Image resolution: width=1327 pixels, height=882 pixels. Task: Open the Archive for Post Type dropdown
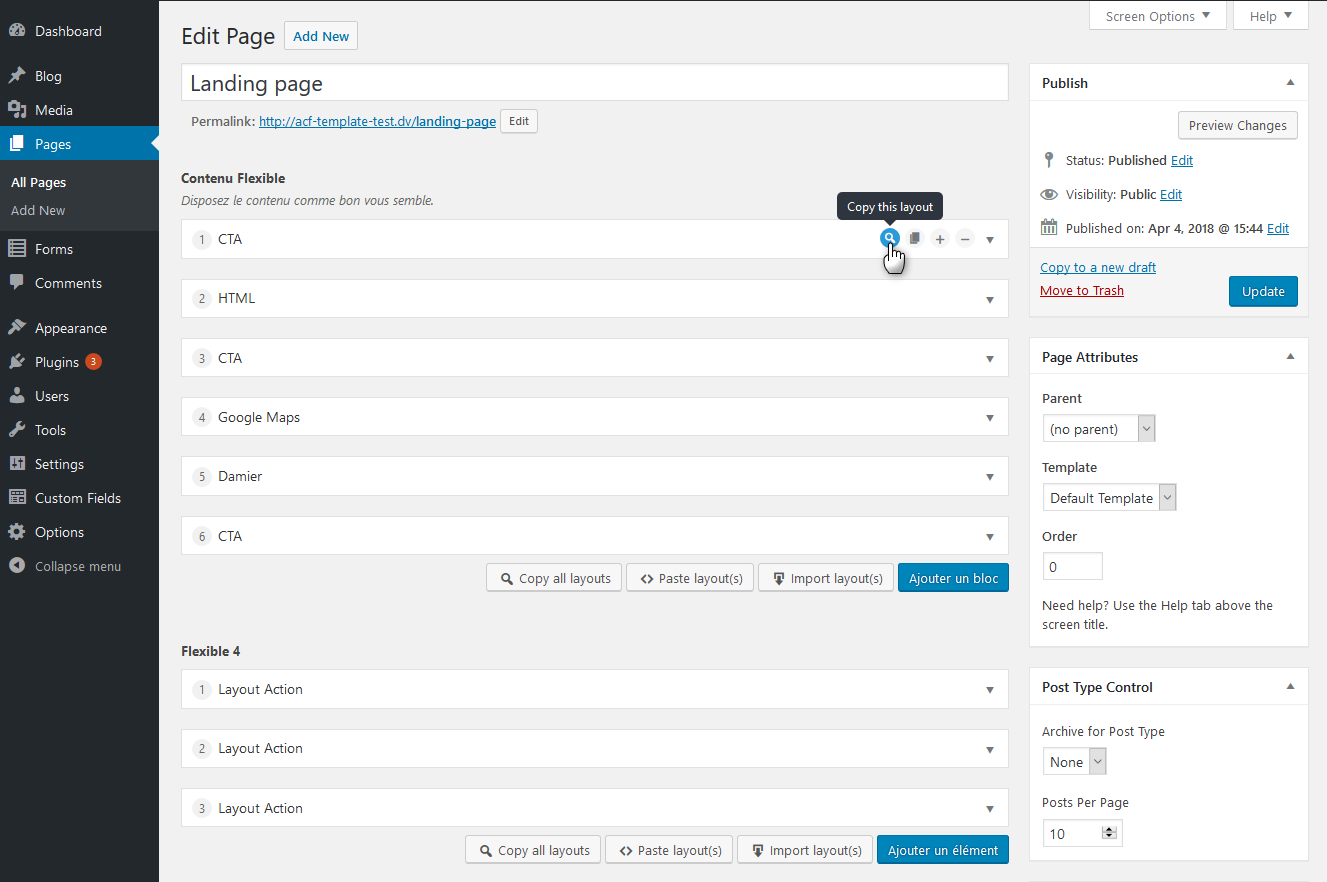pos(1074,762)
